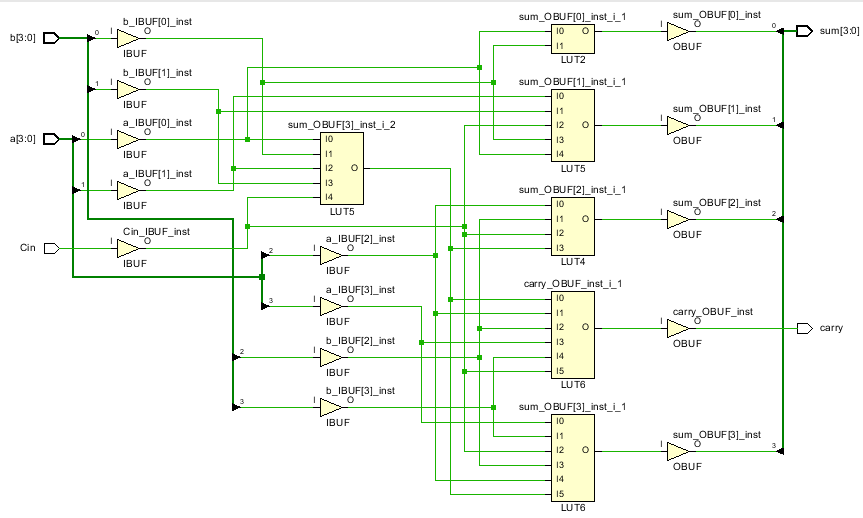Select the sum_OBUF[2]_inst output buffer symbol
Screen dimensions: 863x518
[x=678, y=220]
